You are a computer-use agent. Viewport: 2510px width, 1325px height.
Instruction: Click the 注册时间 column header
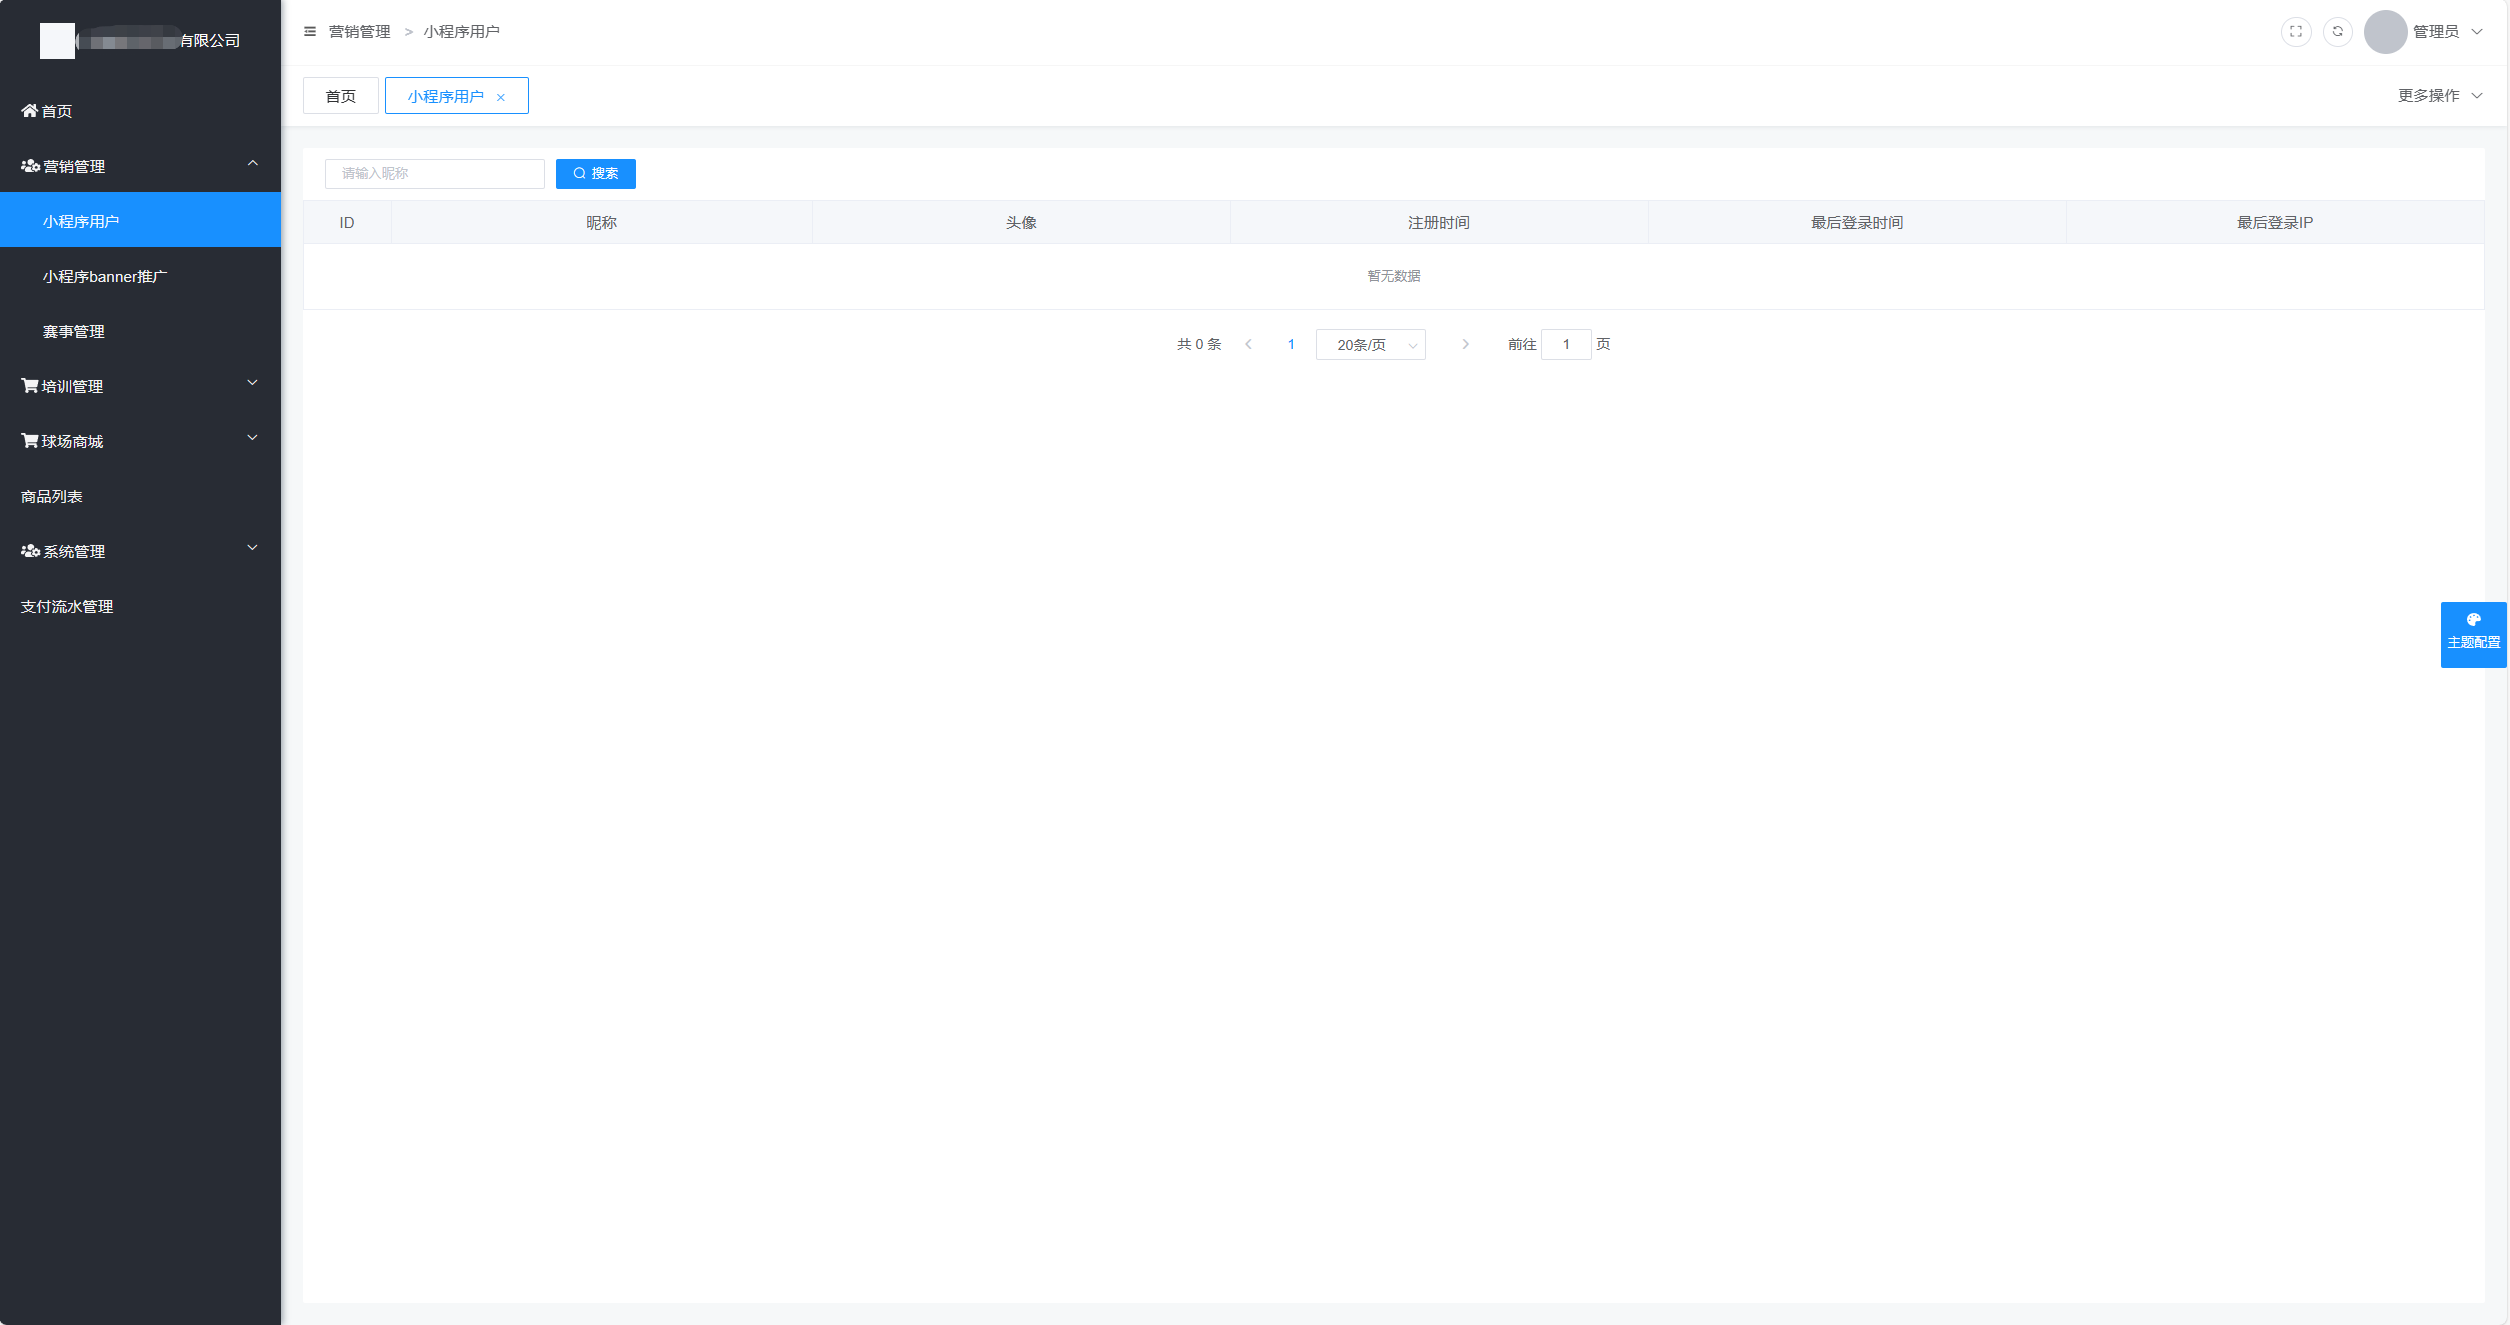click(x=1439, y=222)
